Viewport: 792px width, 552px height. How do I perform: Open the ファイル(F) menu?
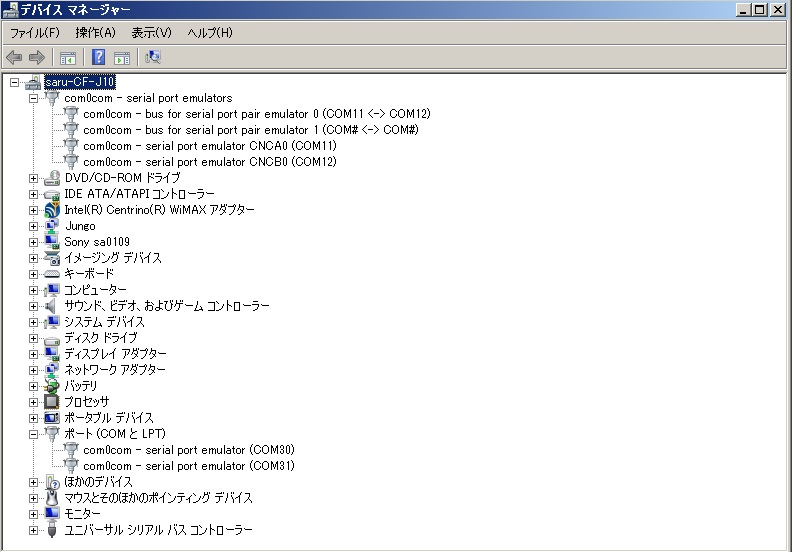35,33
